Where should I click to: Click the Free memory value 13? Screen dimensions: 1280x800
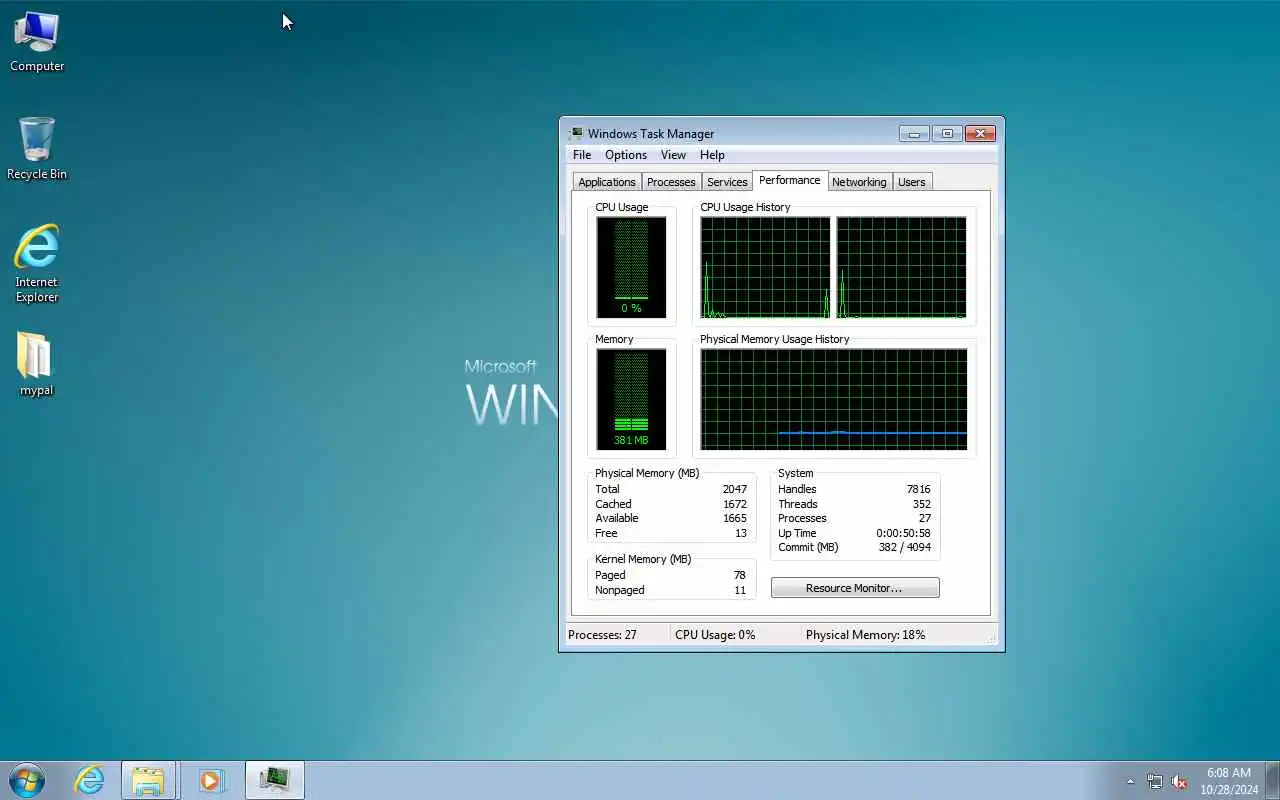click(x=741, y=533)
